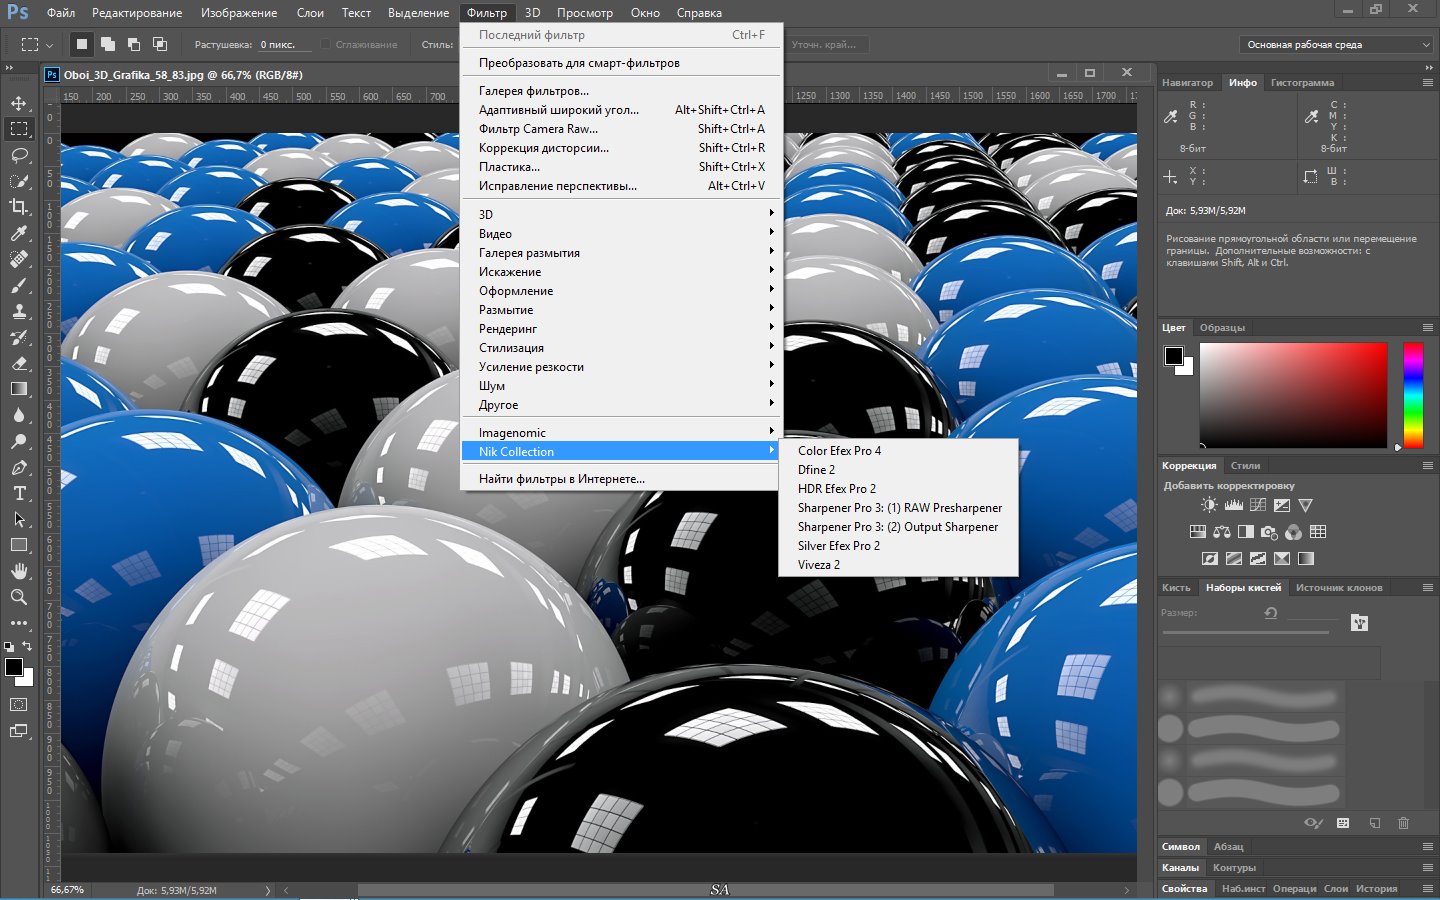Viewport: 1440px width, 900px height.
Task: Select the Horizontal Type tool
Action: click(x=19, y=493)
